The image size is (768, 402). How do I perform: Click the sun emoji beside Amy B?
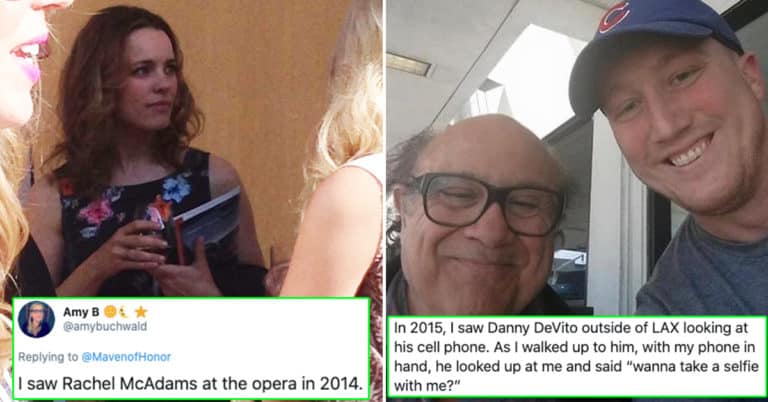point(111,312)
